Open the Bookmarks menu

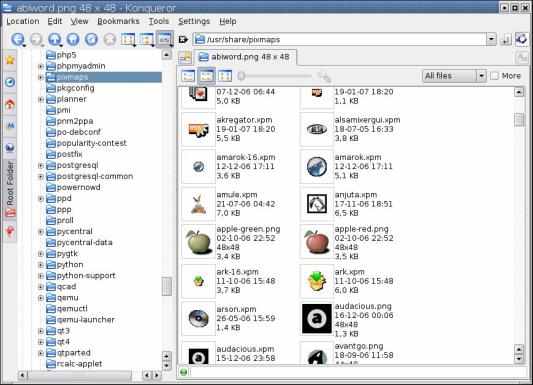pos(118,21)
